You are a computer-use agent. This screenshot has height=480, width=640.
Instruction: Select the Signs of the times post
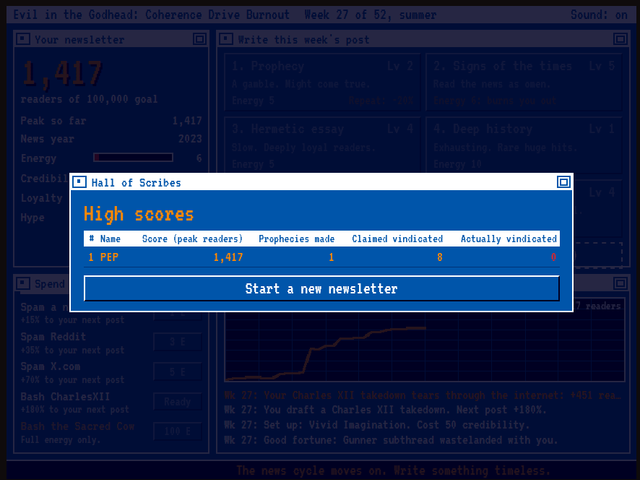524,82
